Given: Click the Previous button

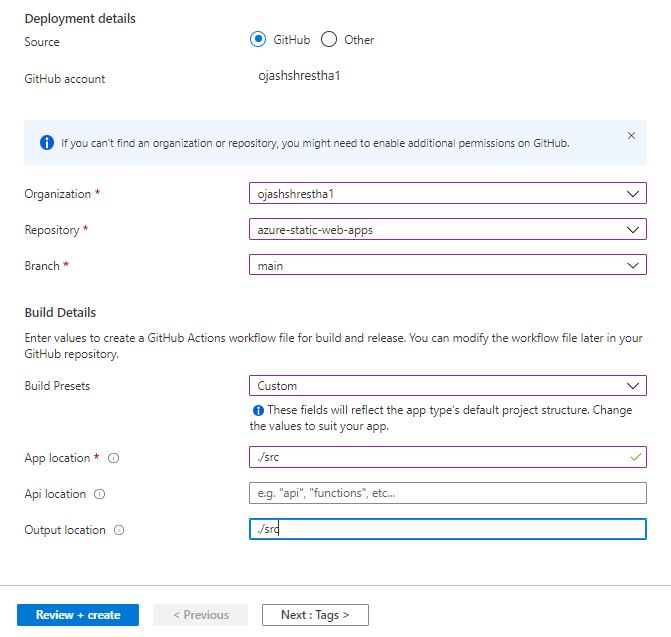Looking at the screenshot, I should pyautogui.click(x=200, y=615).
